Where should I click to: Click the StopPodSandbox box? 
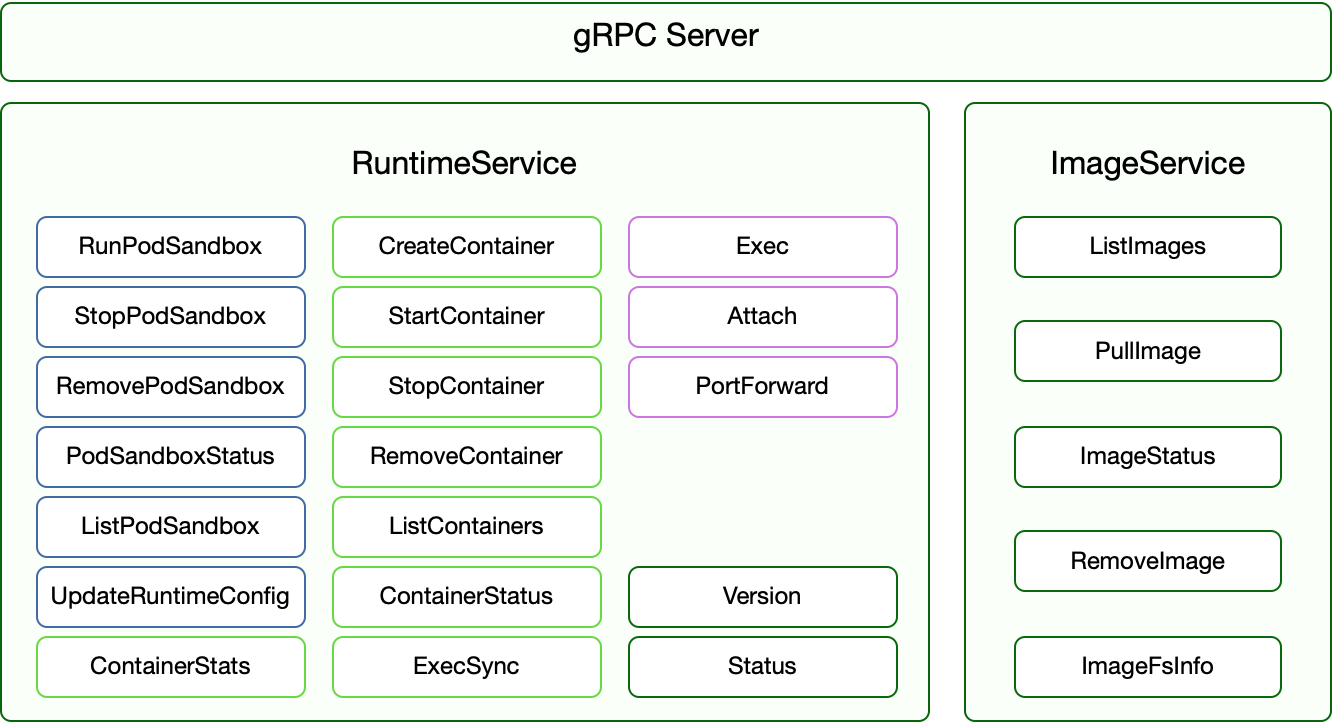(x=171, y=317)
